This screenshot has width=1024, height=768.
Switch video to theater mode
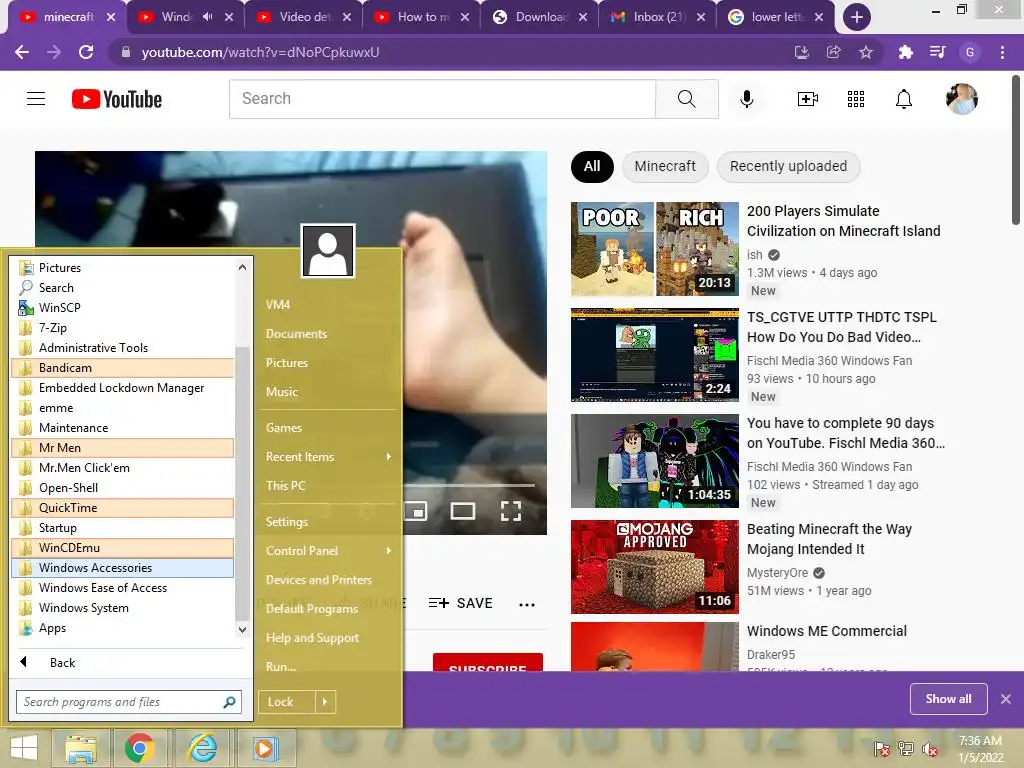462,511
